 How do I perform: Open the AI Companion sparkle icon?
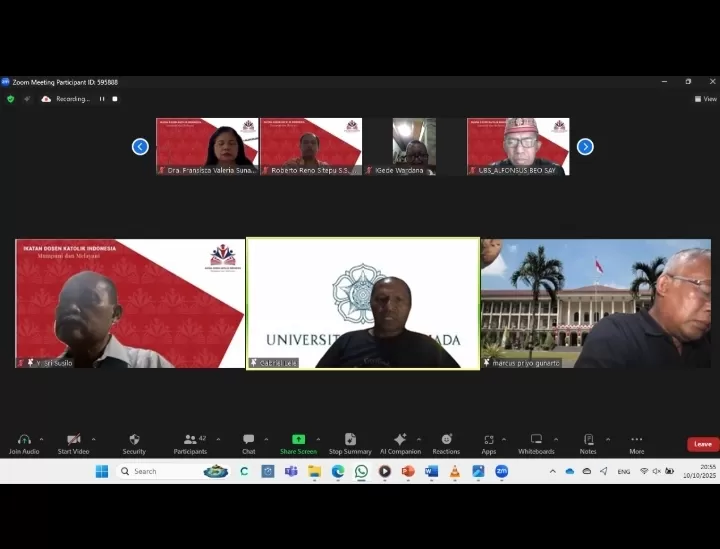pyautogui.click(x=400, y=440)
